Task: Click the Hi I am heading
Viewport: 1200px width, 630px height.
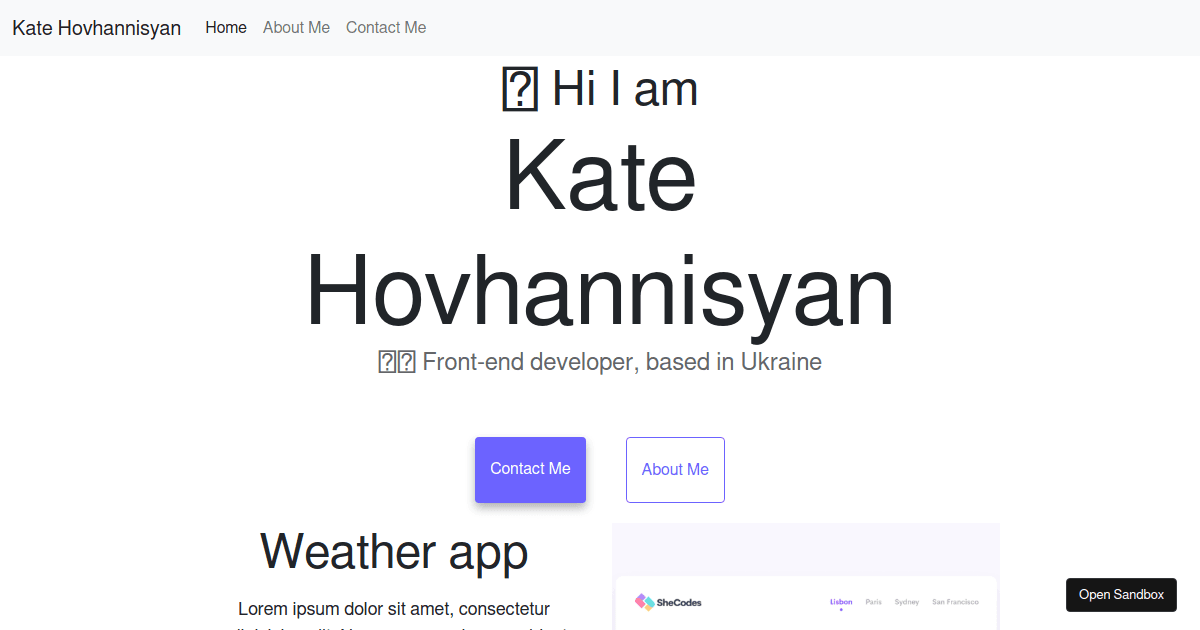Action: coord(598,90)
